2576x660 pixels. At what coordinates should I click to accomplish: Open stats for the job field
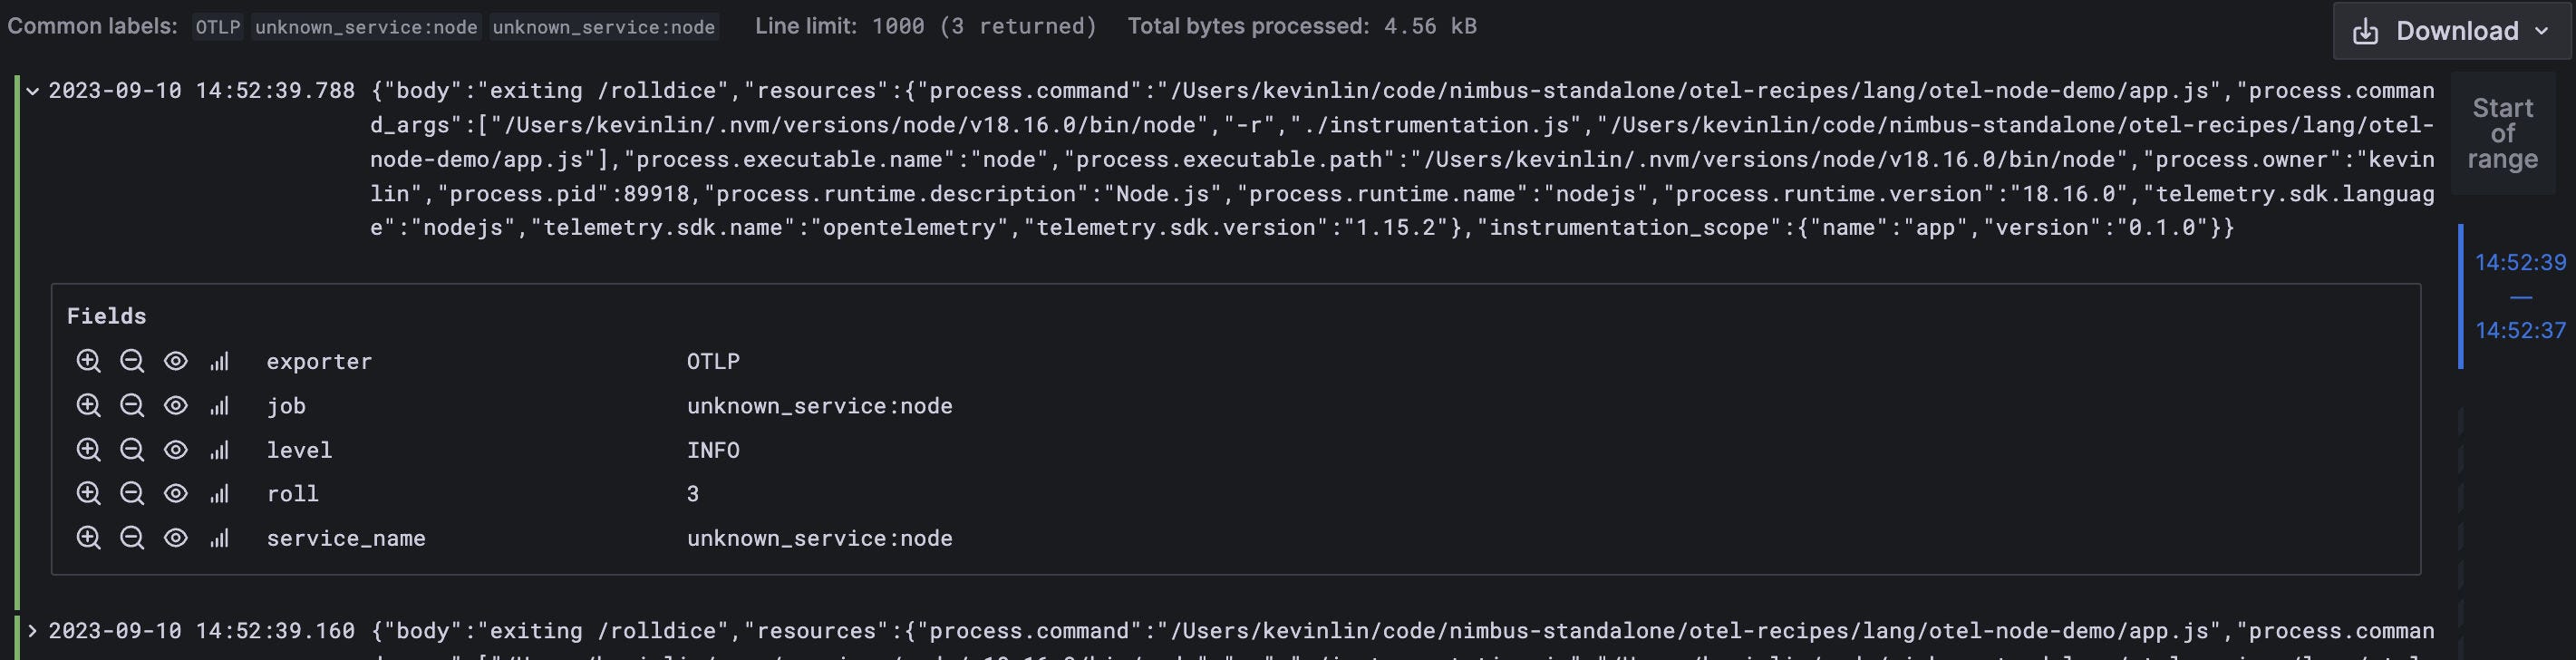[221, 405]
